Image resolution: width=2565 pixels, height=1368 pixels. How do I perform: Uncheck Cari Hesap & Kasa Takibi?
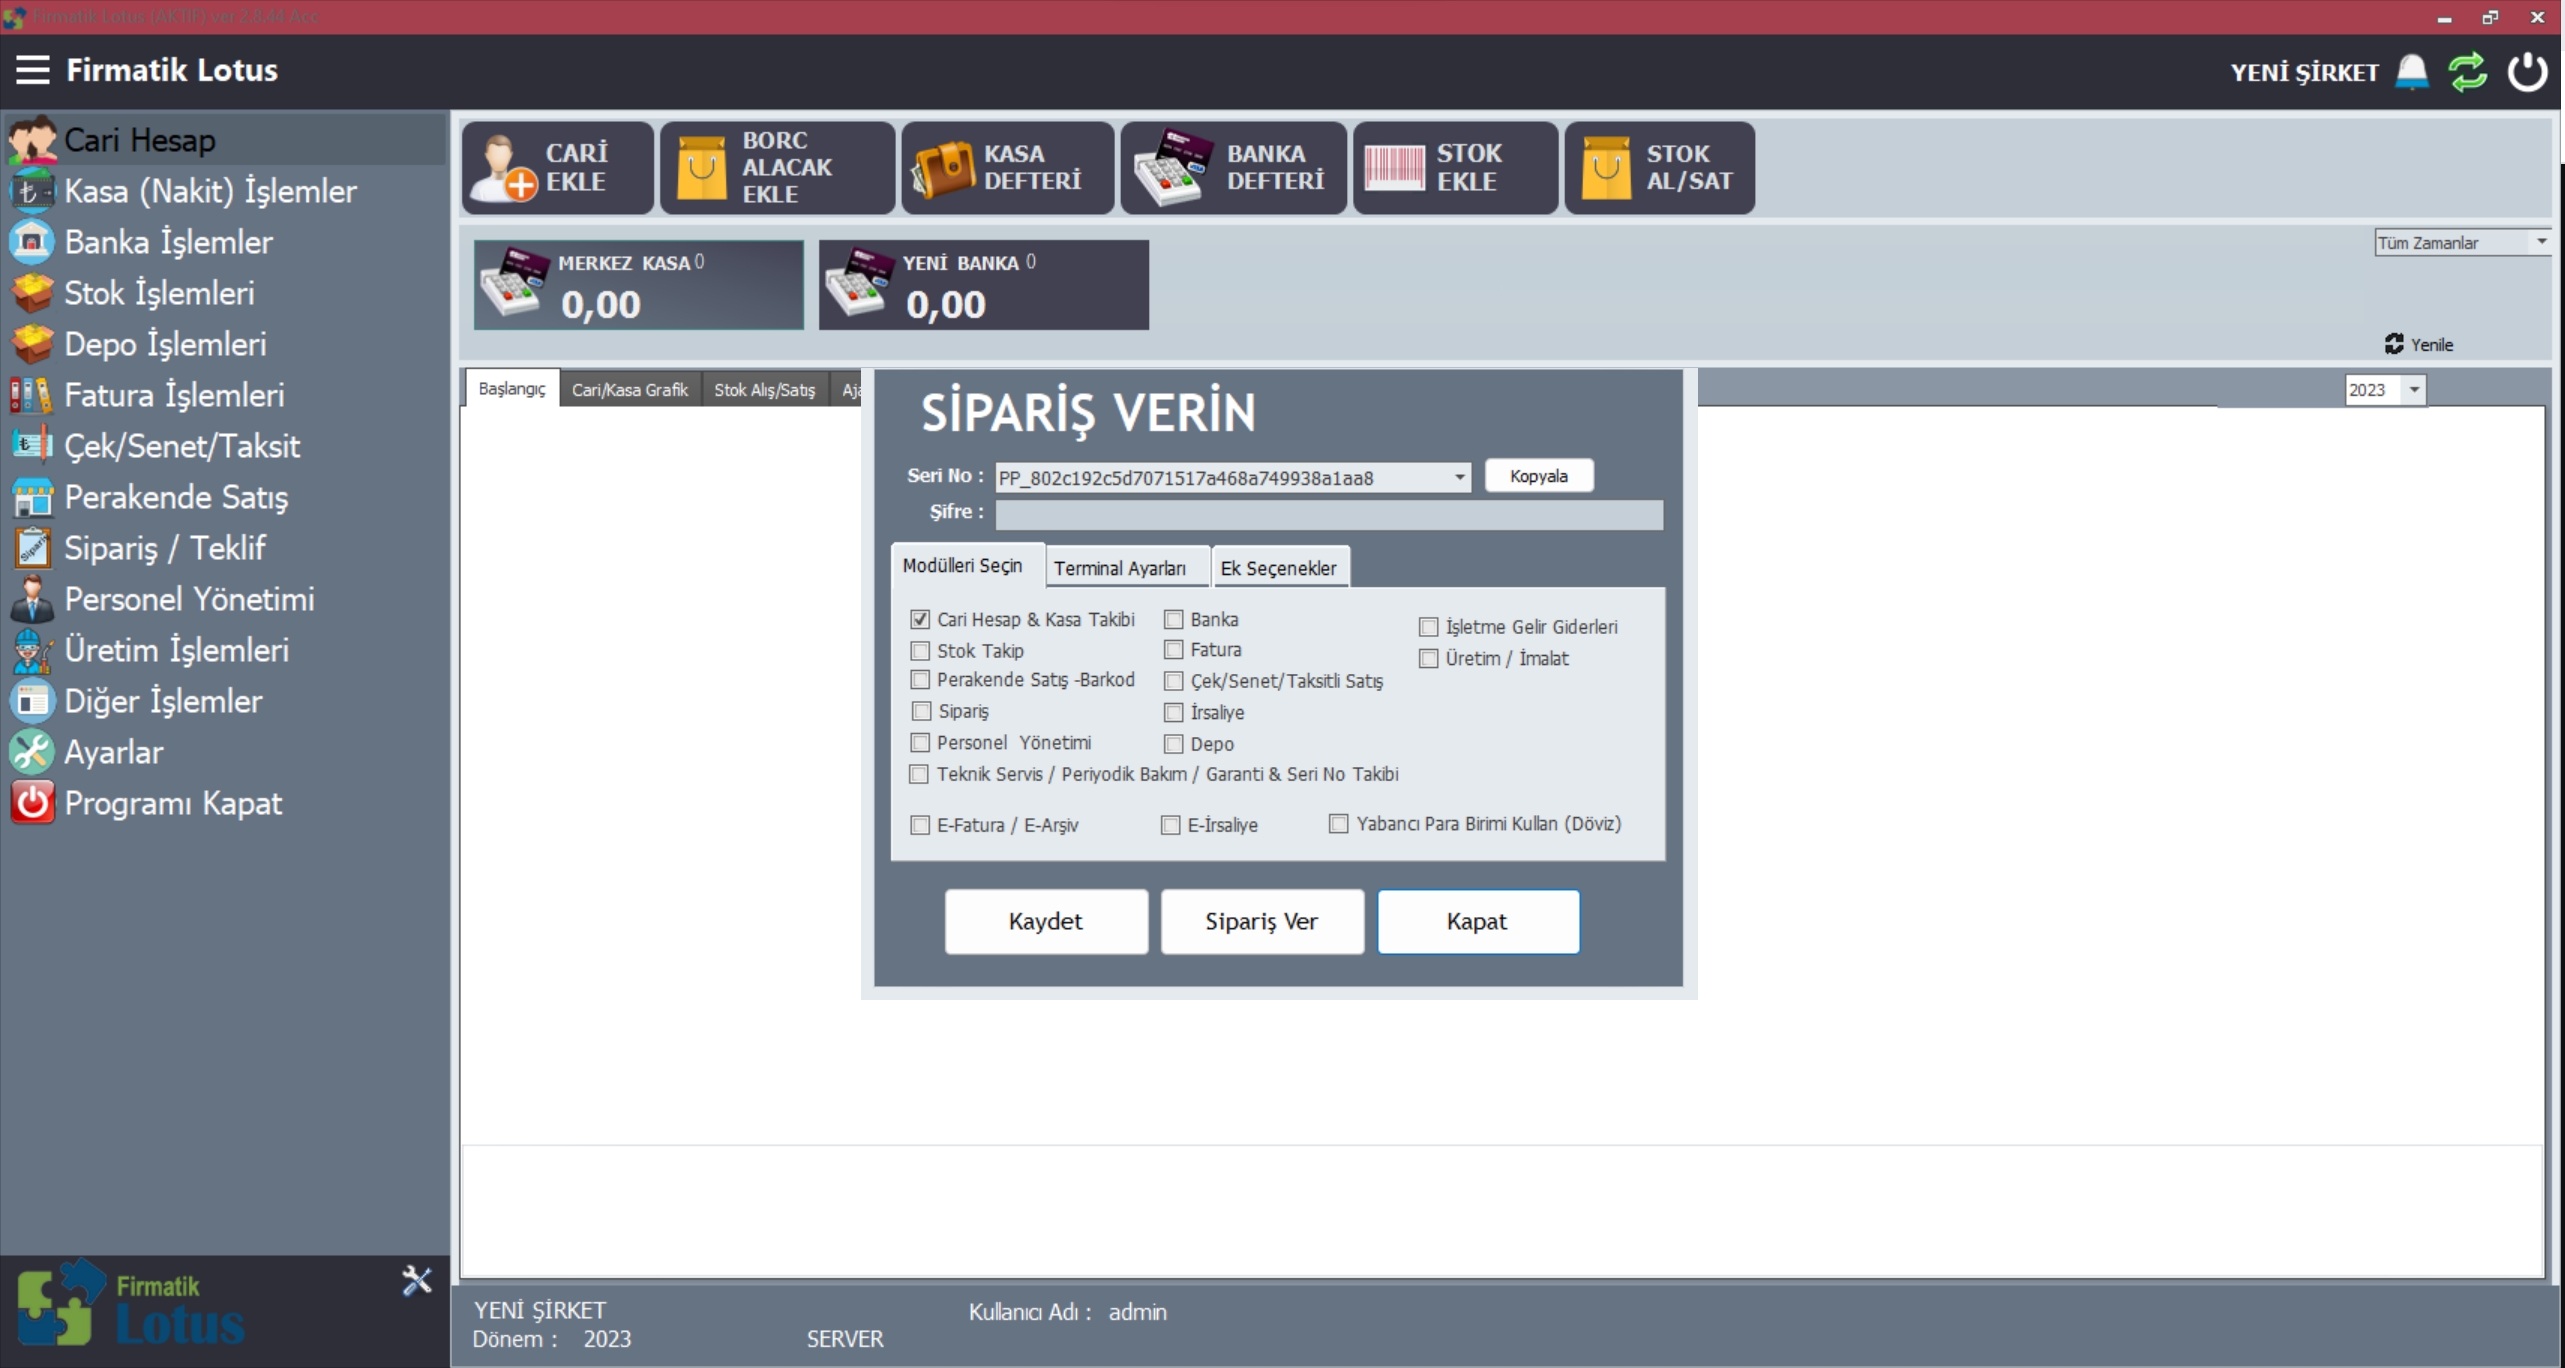[x=920, y=620]
